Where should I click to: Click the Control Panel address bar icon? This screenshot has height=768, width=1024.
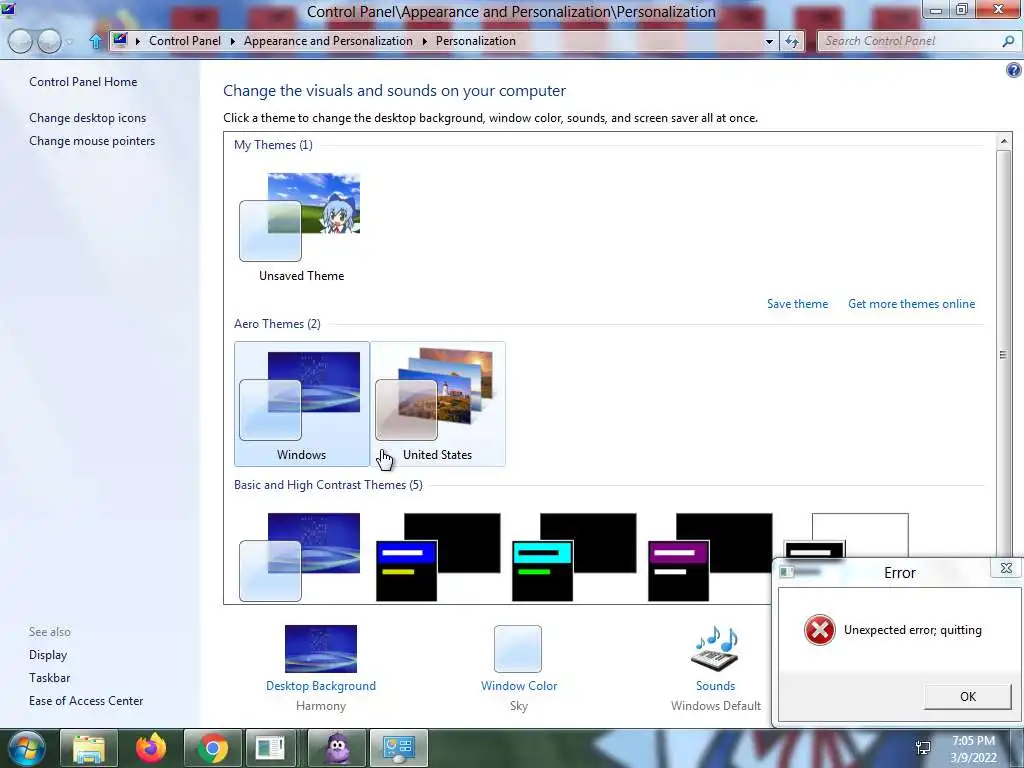(x=120, y=40)
